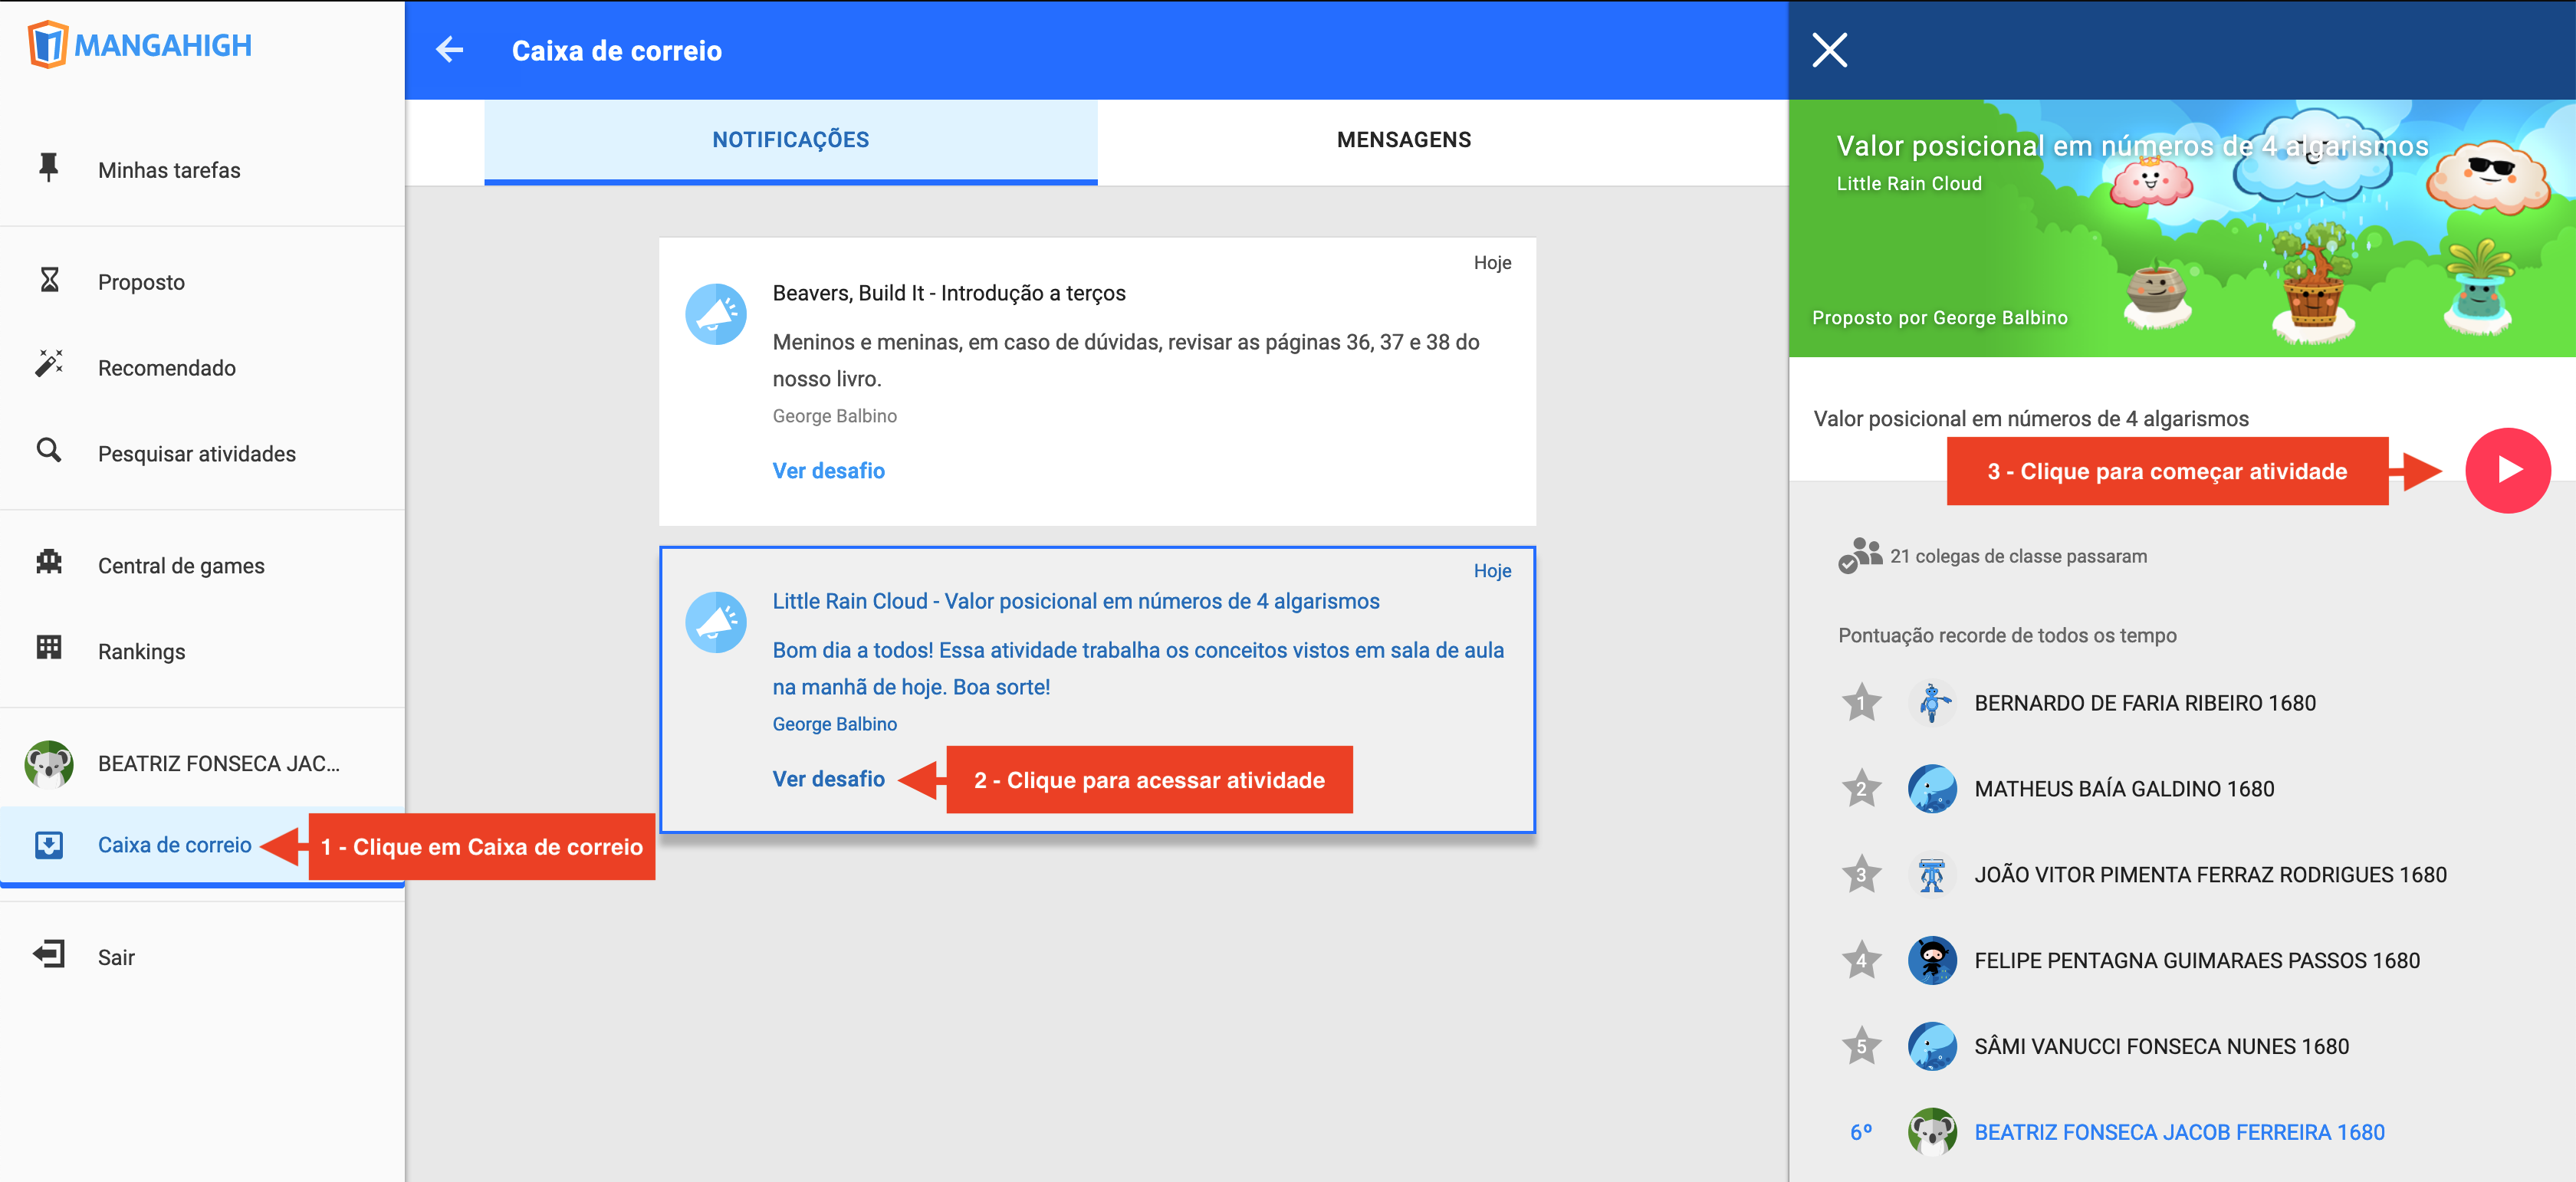Click 'Proposto por George Balbino' text
Screen dimensions: 2576x1182
point(1939,318)
